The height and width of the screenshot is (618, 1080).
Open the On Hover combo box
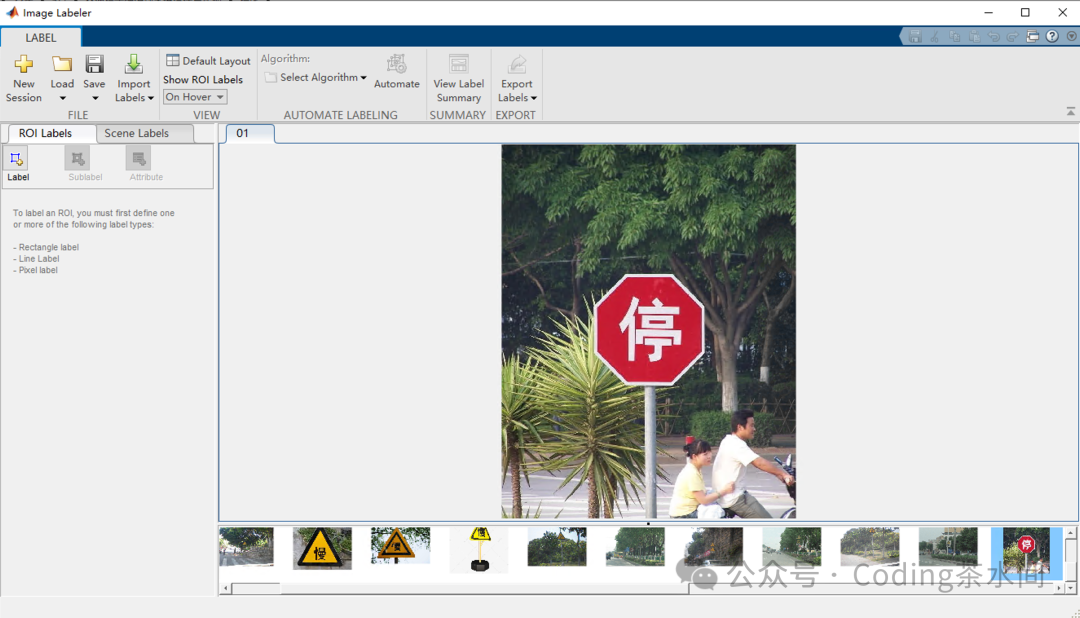195,97
